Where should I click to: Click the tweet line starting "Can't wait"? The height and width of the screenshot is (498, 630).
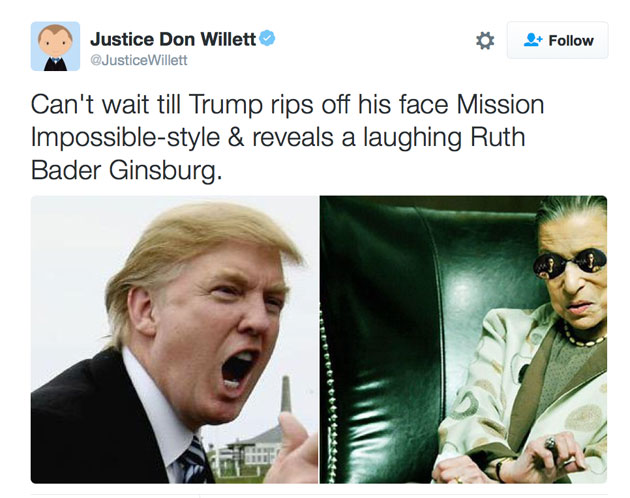tap(287, 105)
